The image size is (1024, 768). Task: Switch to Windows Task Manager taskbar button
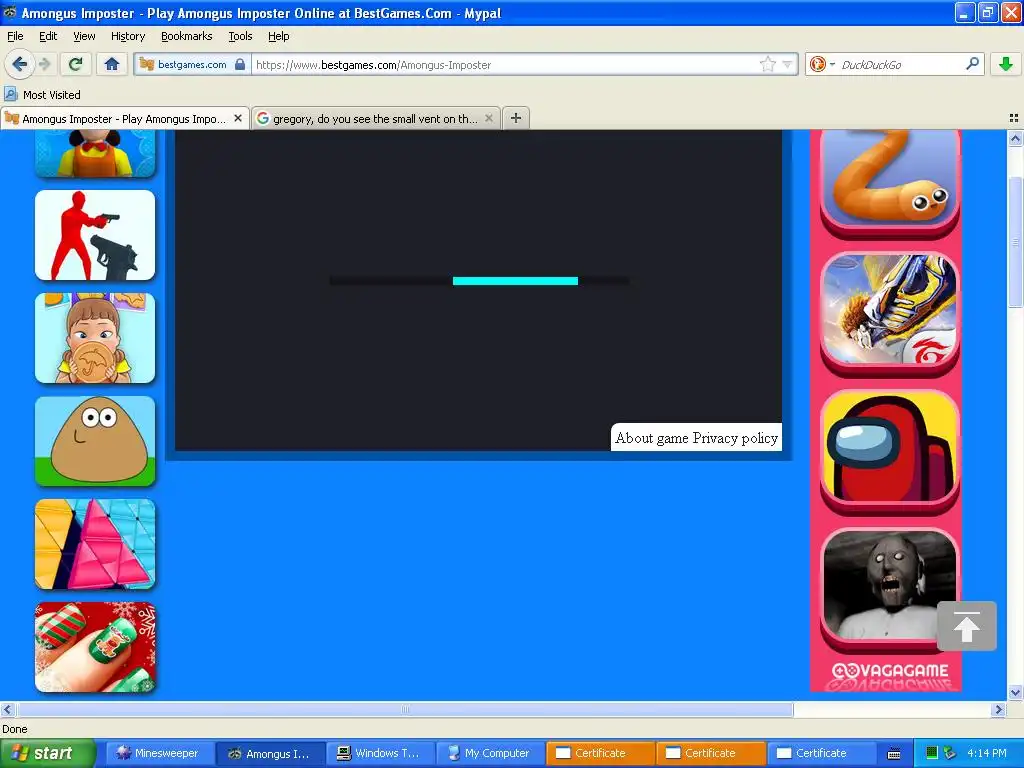(379, 753)
